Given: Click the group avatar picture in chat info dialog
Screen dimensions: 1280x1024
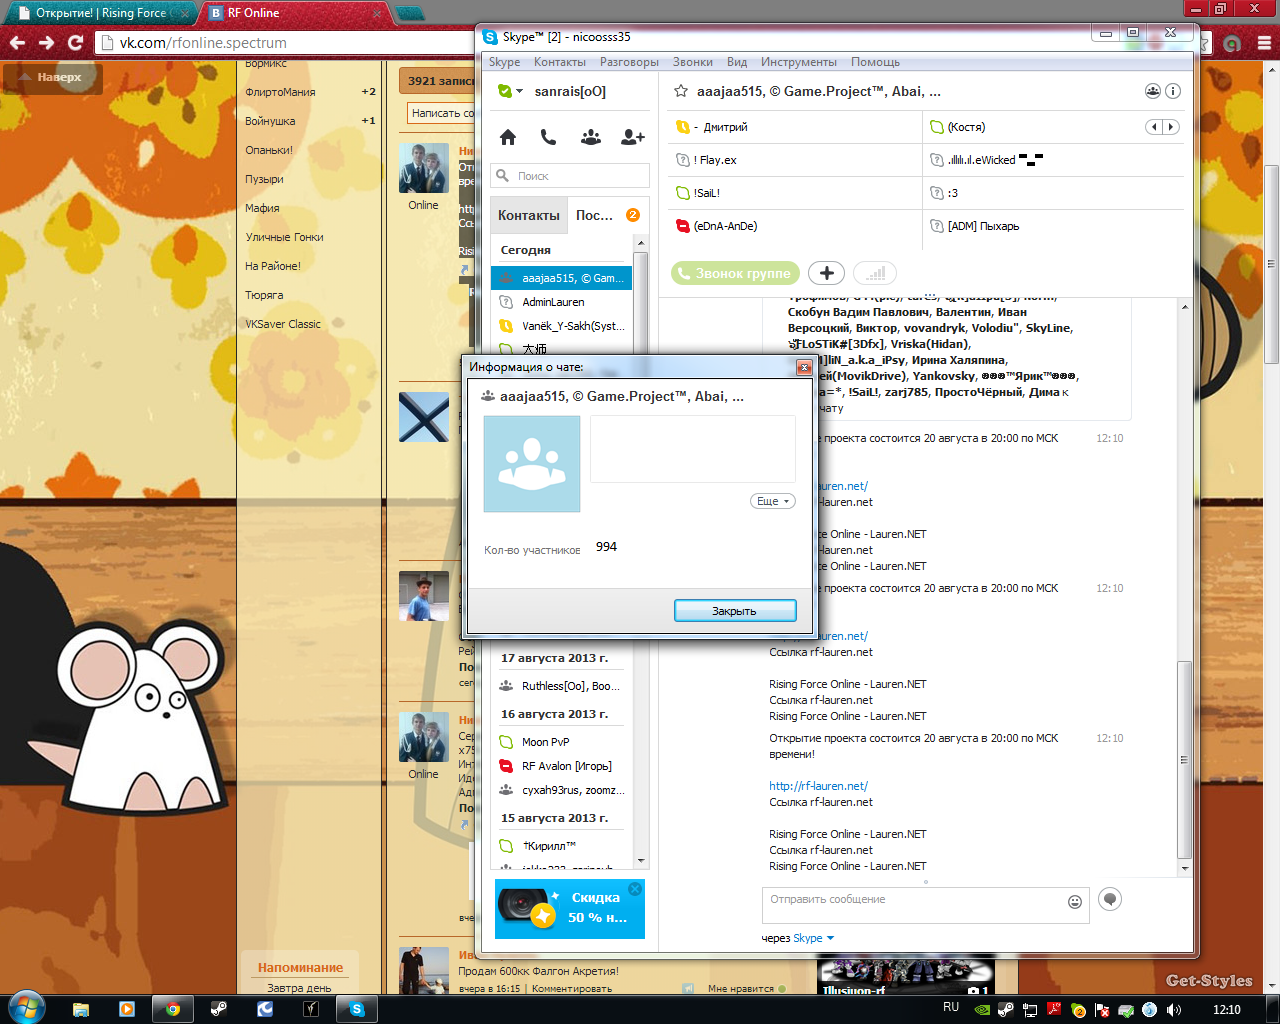Looking at the screenshot, I should (532, 464).
